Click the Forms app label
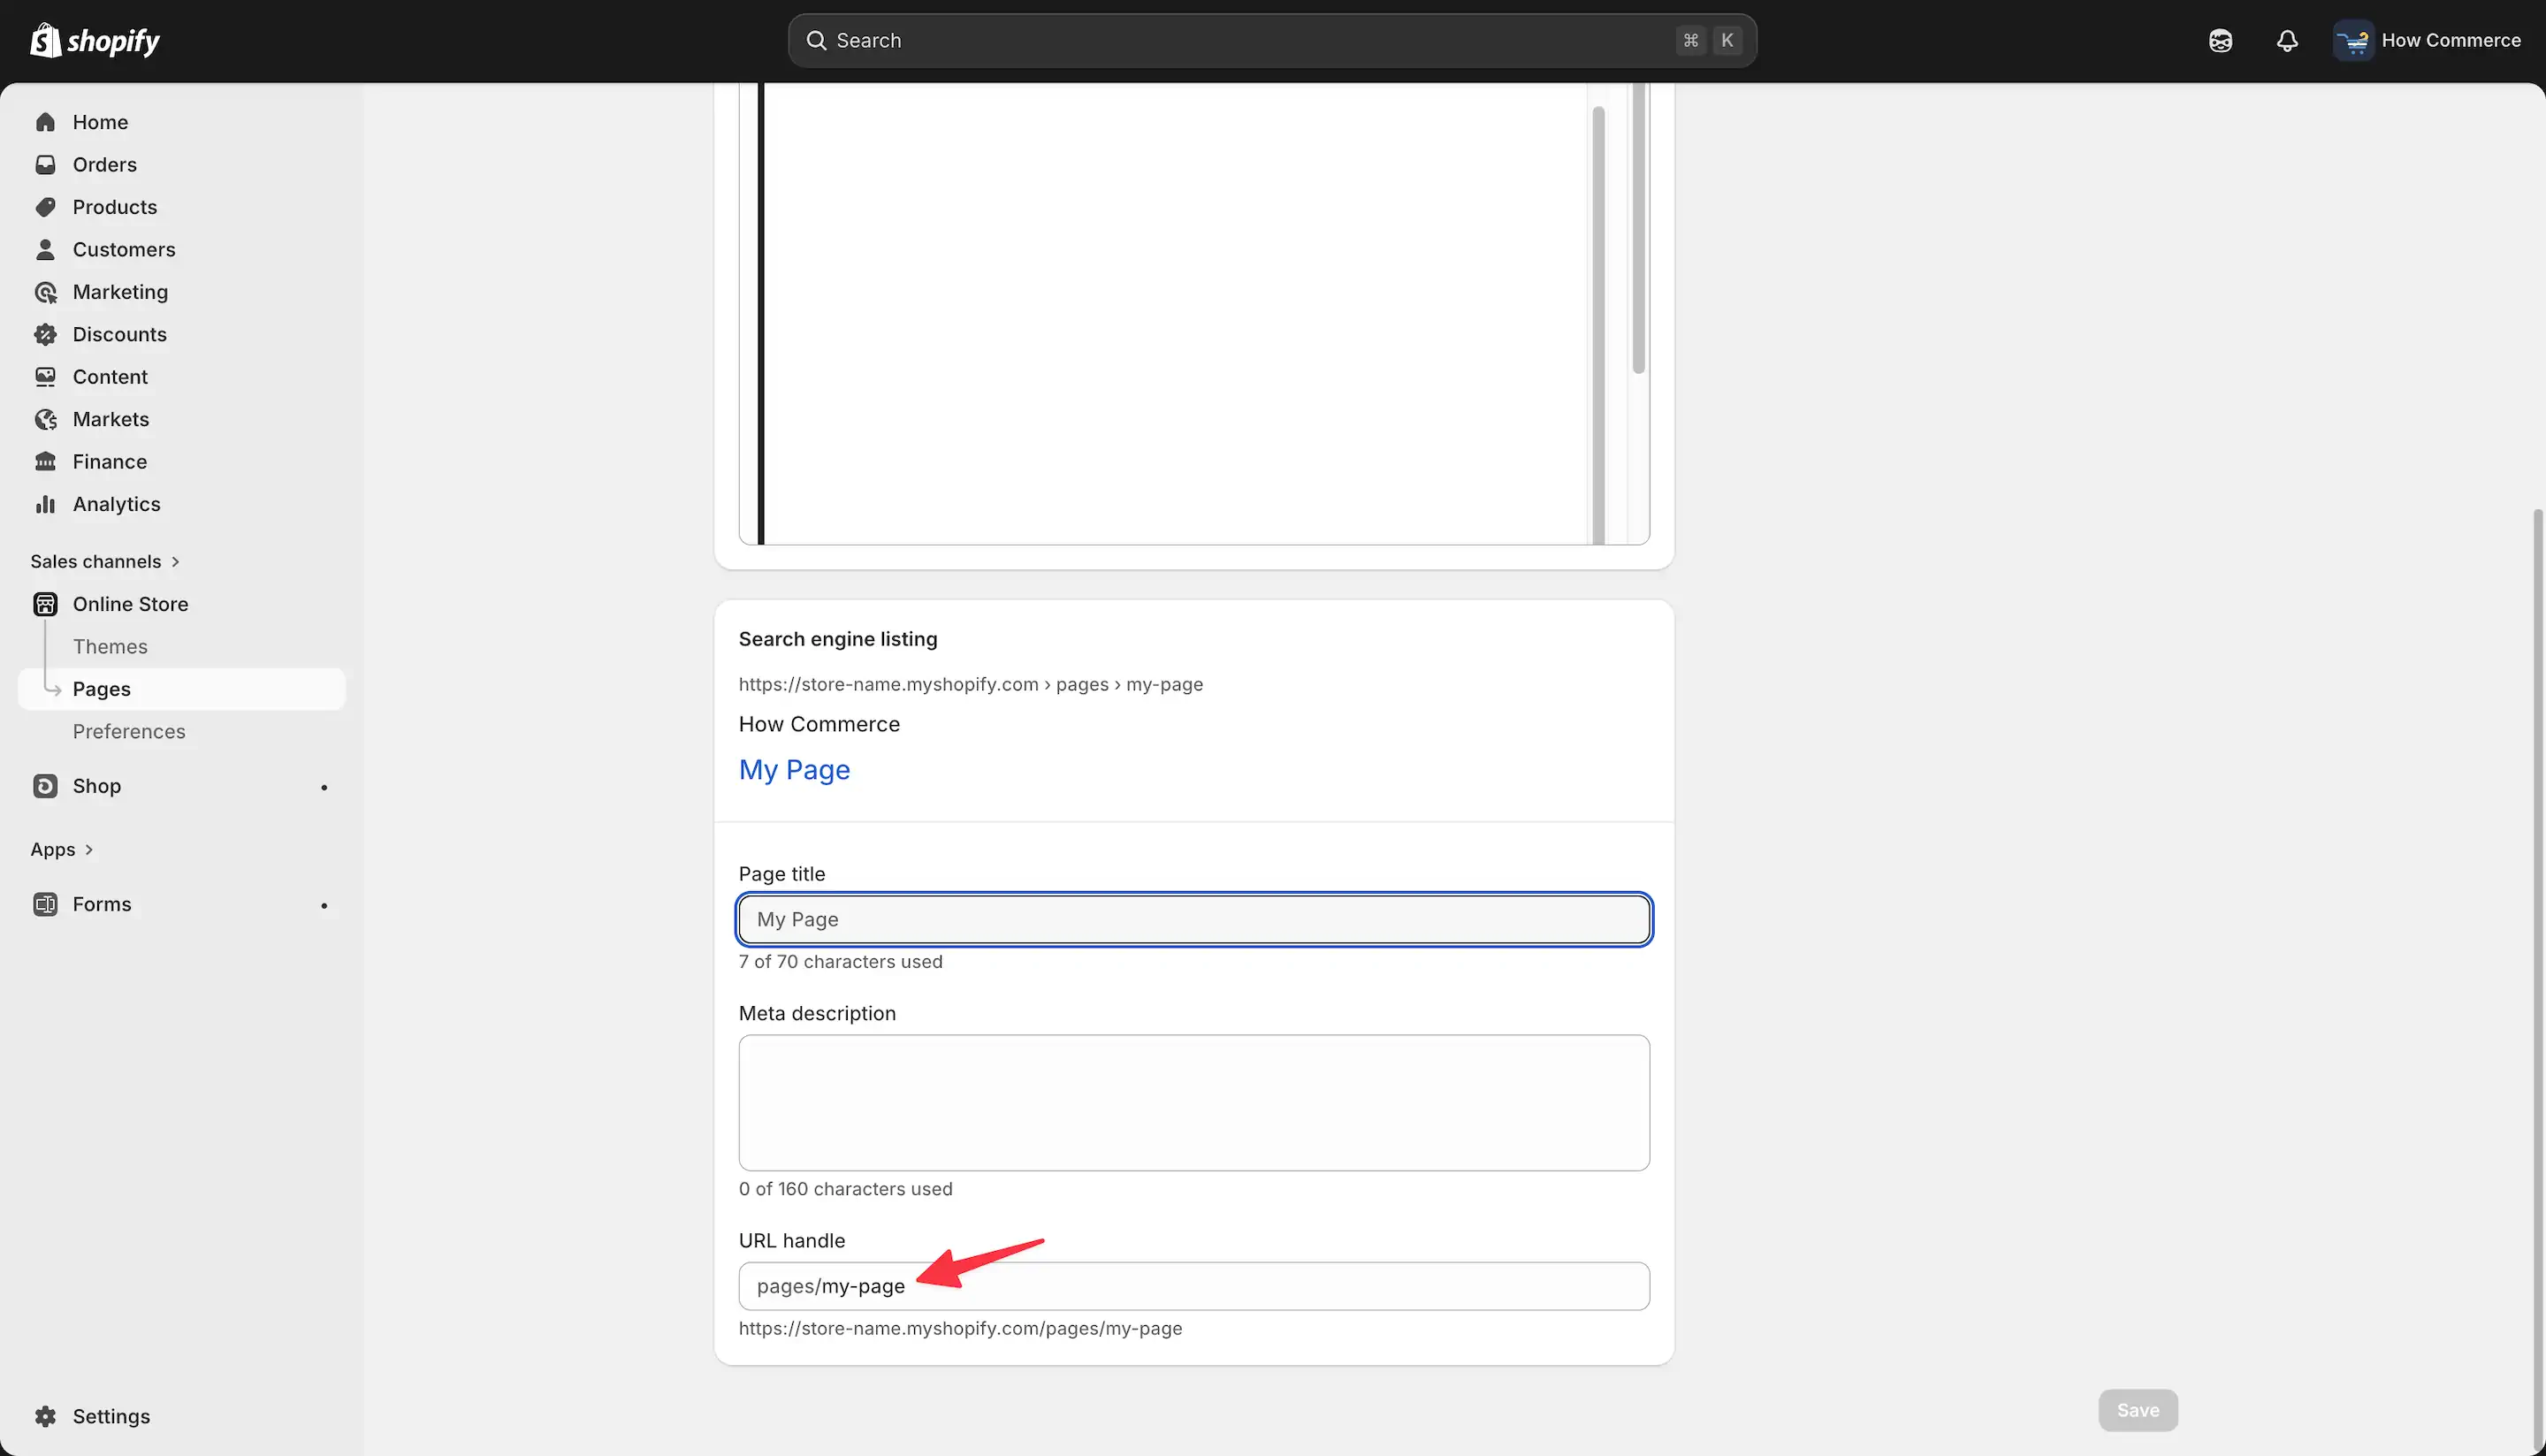The width and height of the screenshot is (2546, 1456). point(102,904)
